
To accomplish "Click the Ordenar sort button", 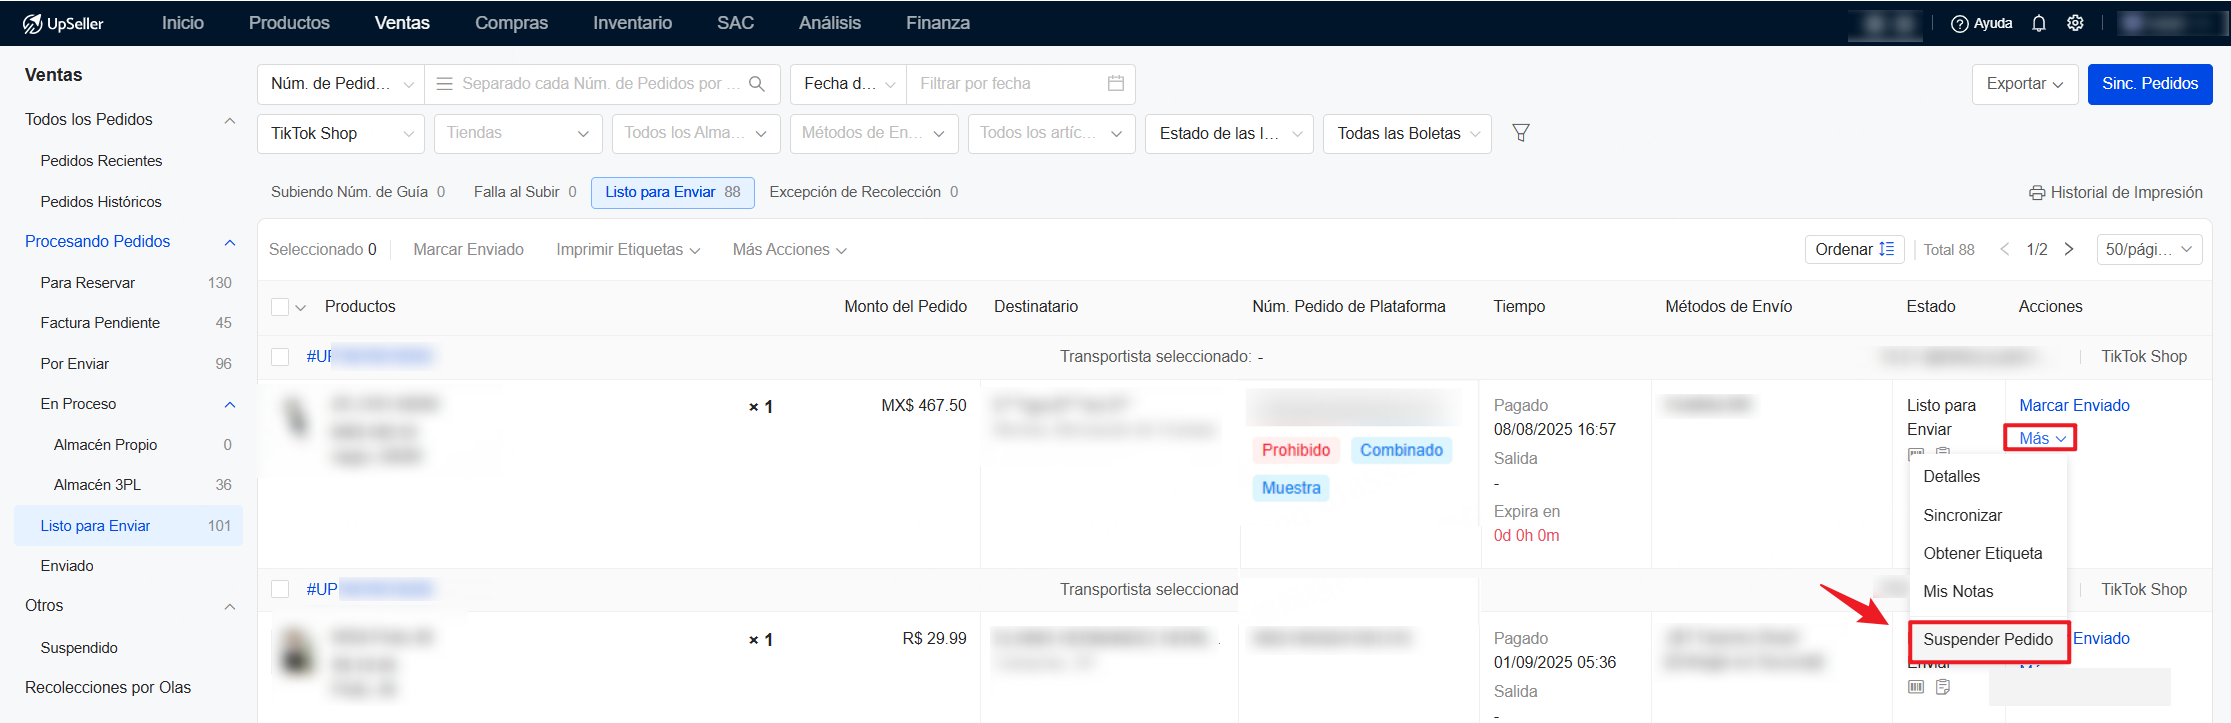I will click(x=1854, y=249).
